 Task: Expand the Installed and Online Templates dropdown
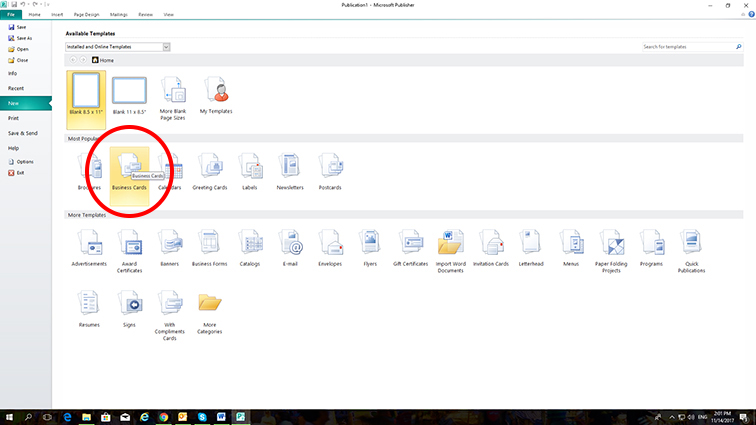point(166,47)
